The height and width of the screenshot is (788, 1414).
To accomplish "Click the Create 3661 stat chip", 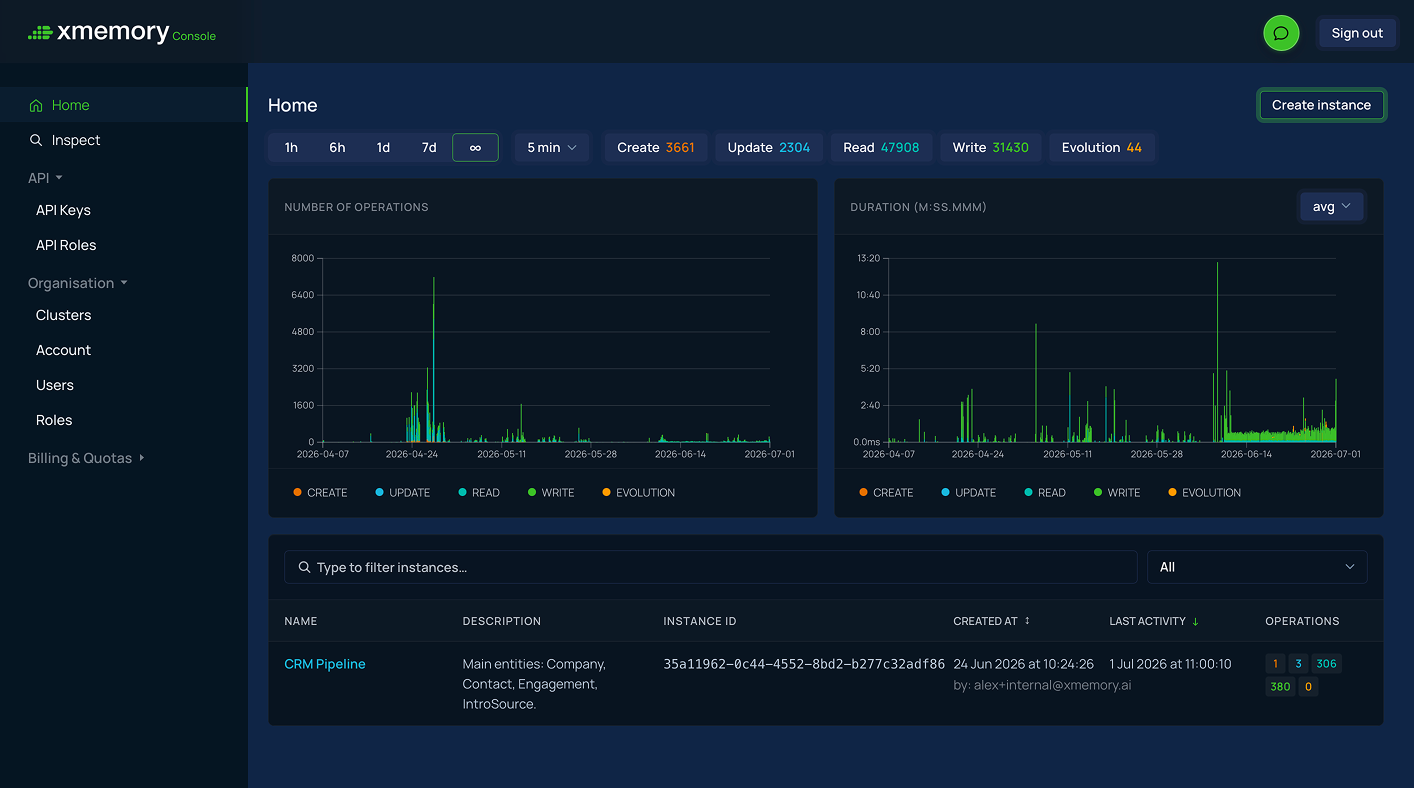I will [656, 147].
